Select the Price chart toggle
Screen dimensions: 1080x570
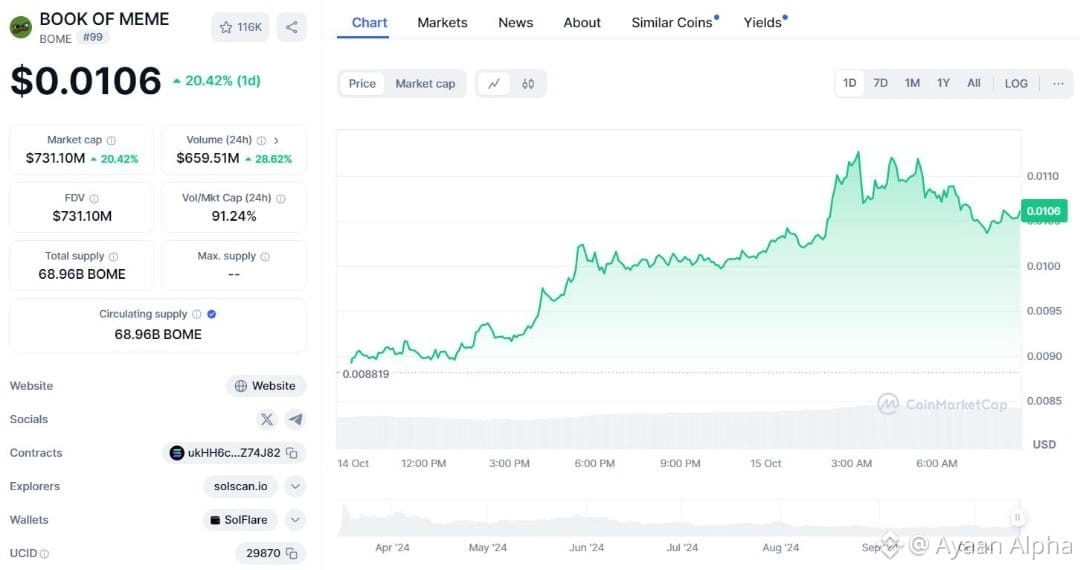(362, 84)
